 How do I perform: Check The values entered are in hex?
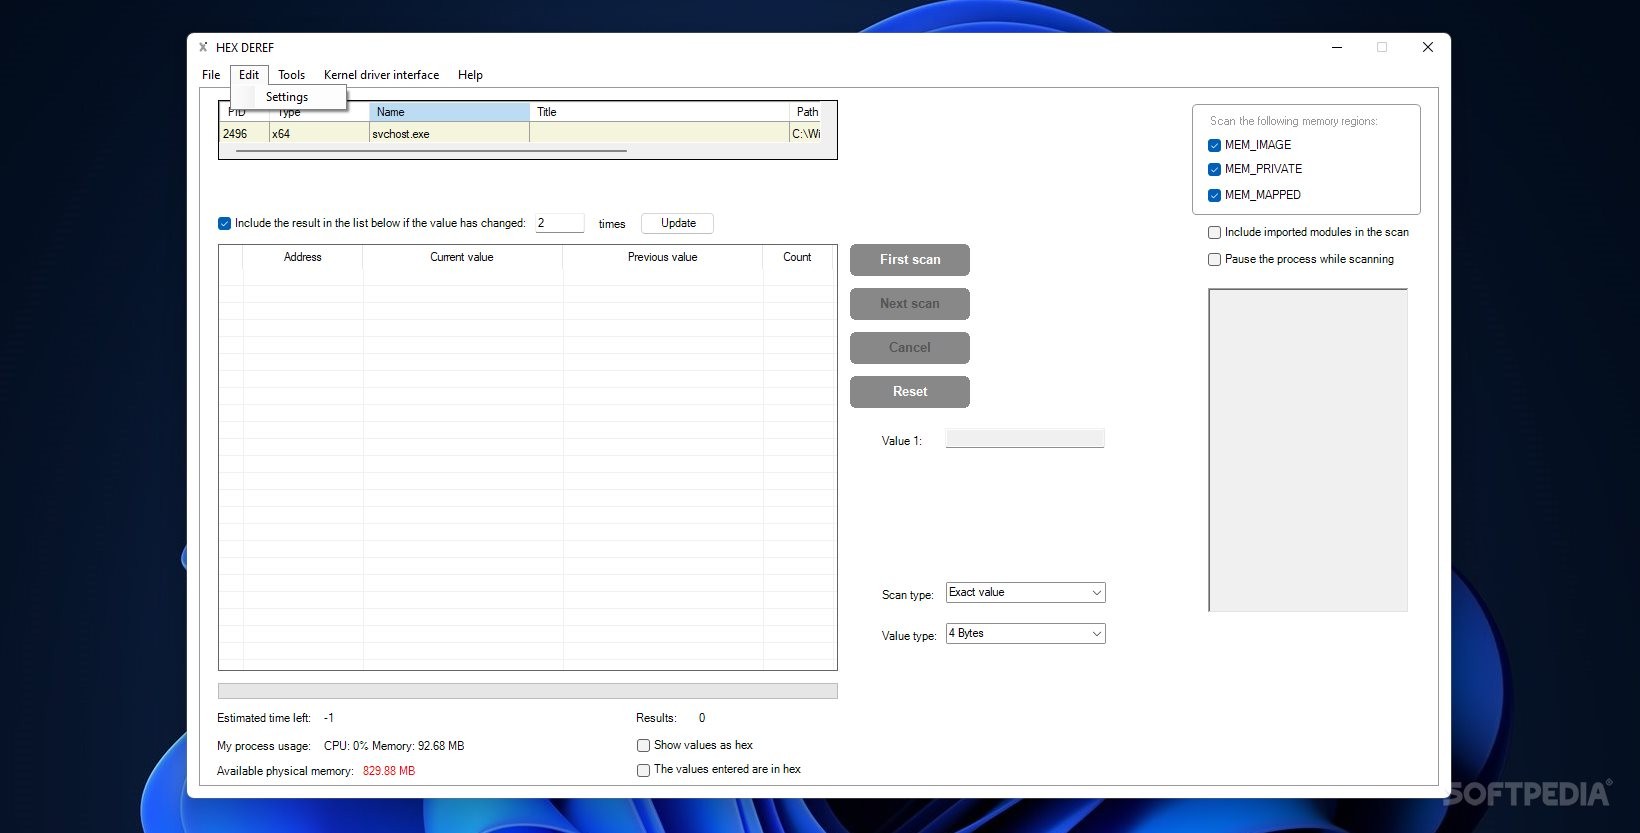[x=643, y=770]
